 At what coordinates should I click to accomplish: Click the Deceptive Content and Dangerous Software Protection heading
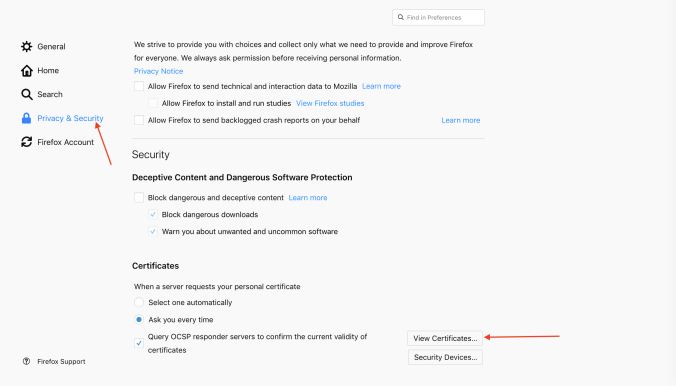click(x=242, y=177)
